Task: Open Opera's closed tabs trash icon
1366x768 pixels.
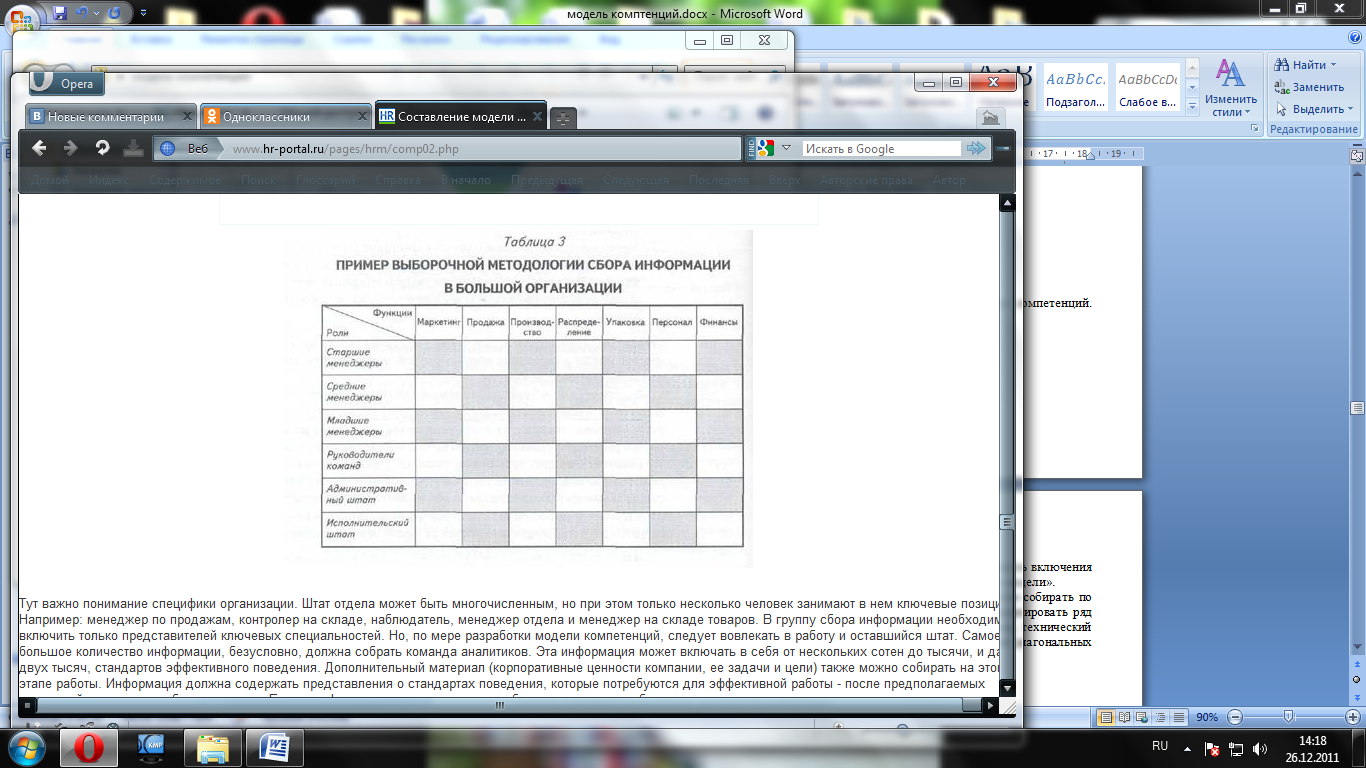Action: (989, 117)
